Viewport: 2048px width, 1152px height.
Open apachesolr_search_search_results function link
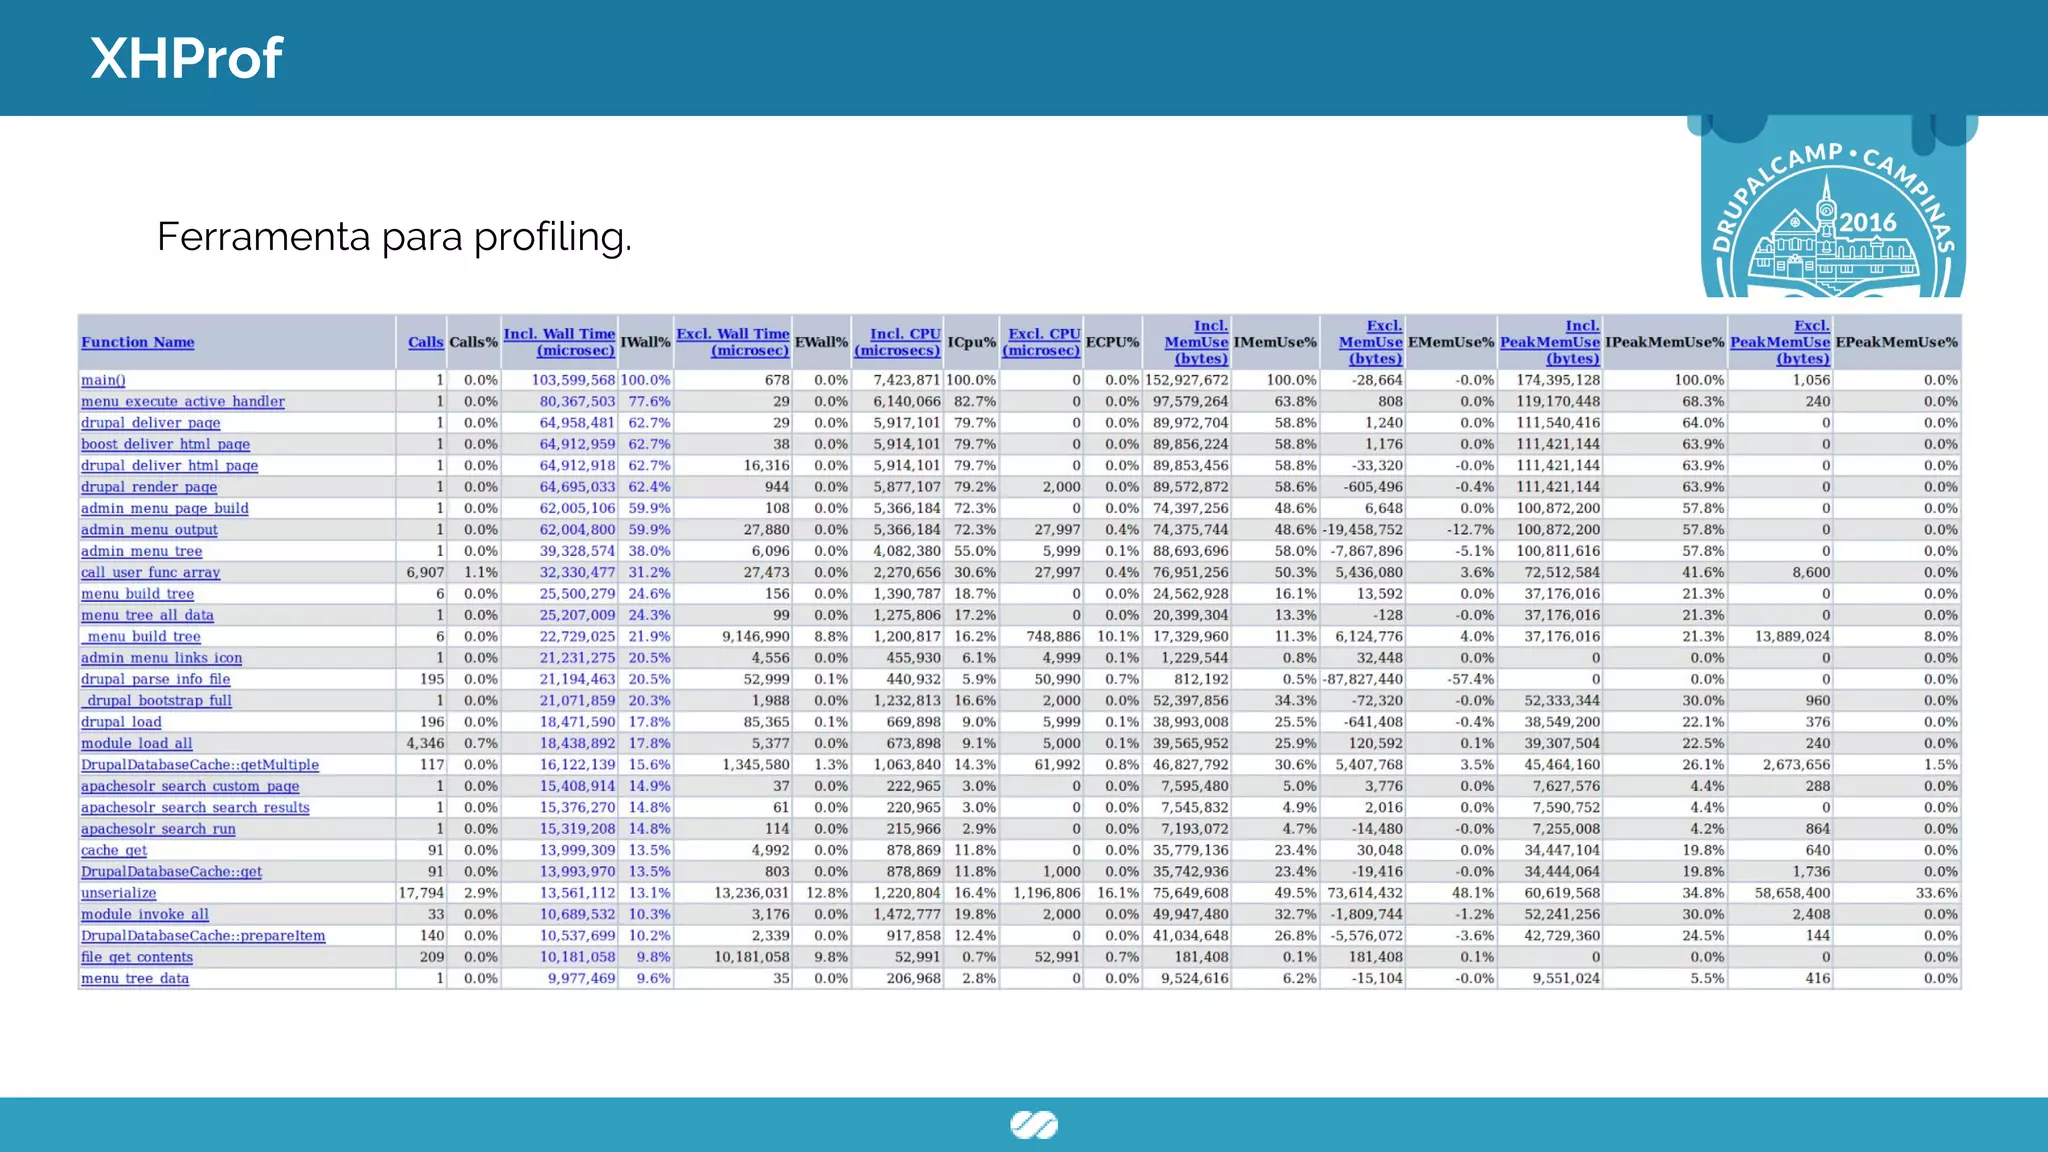[x=195, y=807]
